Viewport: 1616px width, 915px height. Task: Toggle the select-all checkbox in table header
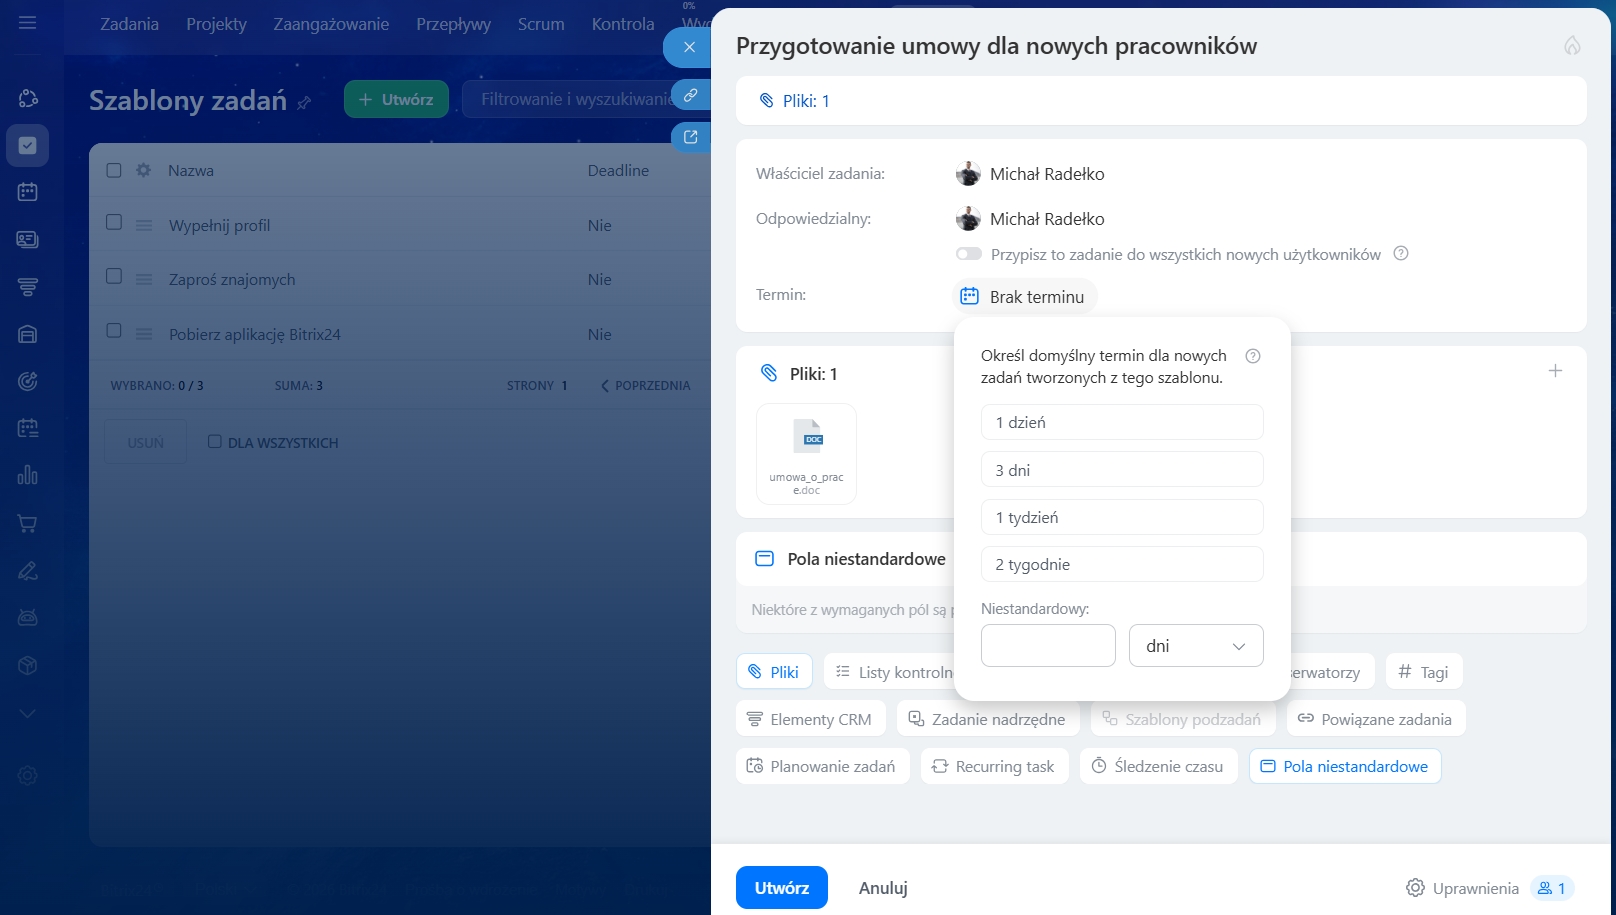click(x=114, y=170)
